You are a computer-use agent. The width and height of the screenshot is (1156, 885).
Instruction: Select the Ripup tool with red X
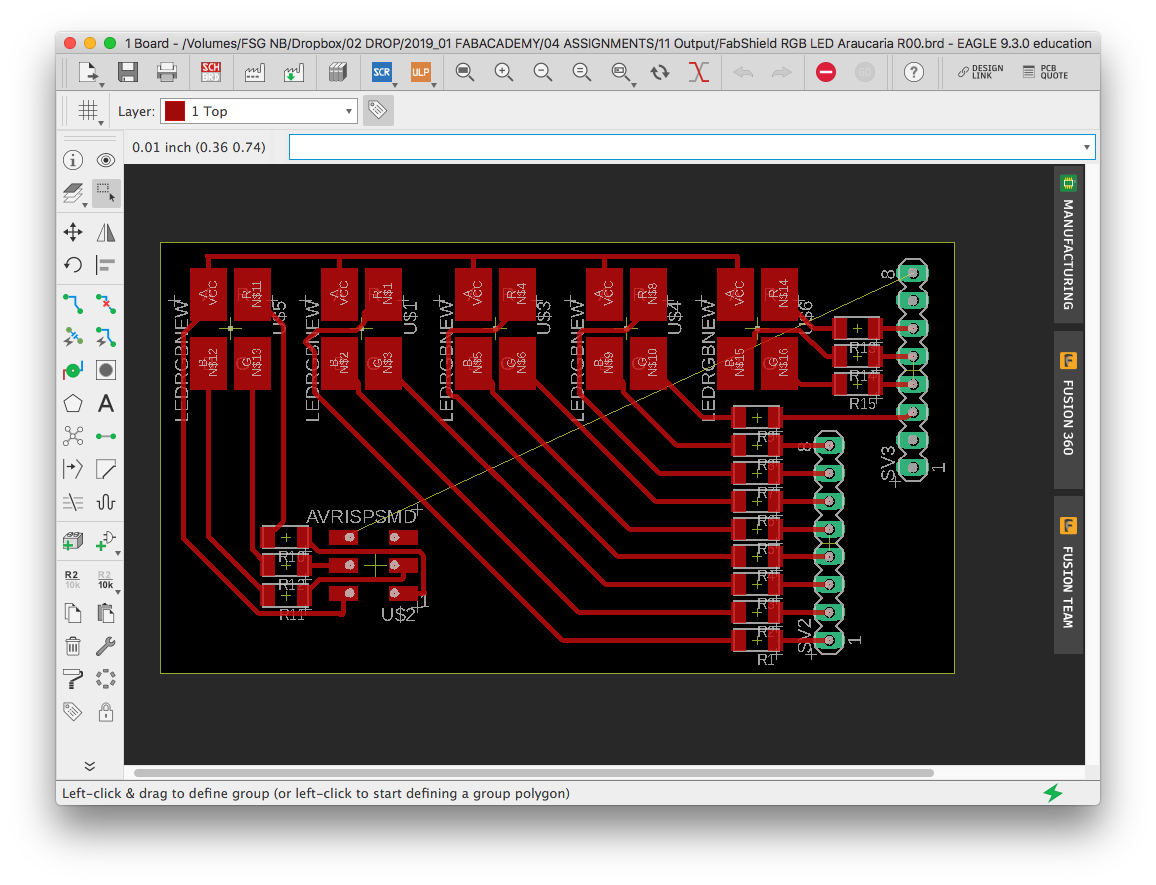coord(105,304)
